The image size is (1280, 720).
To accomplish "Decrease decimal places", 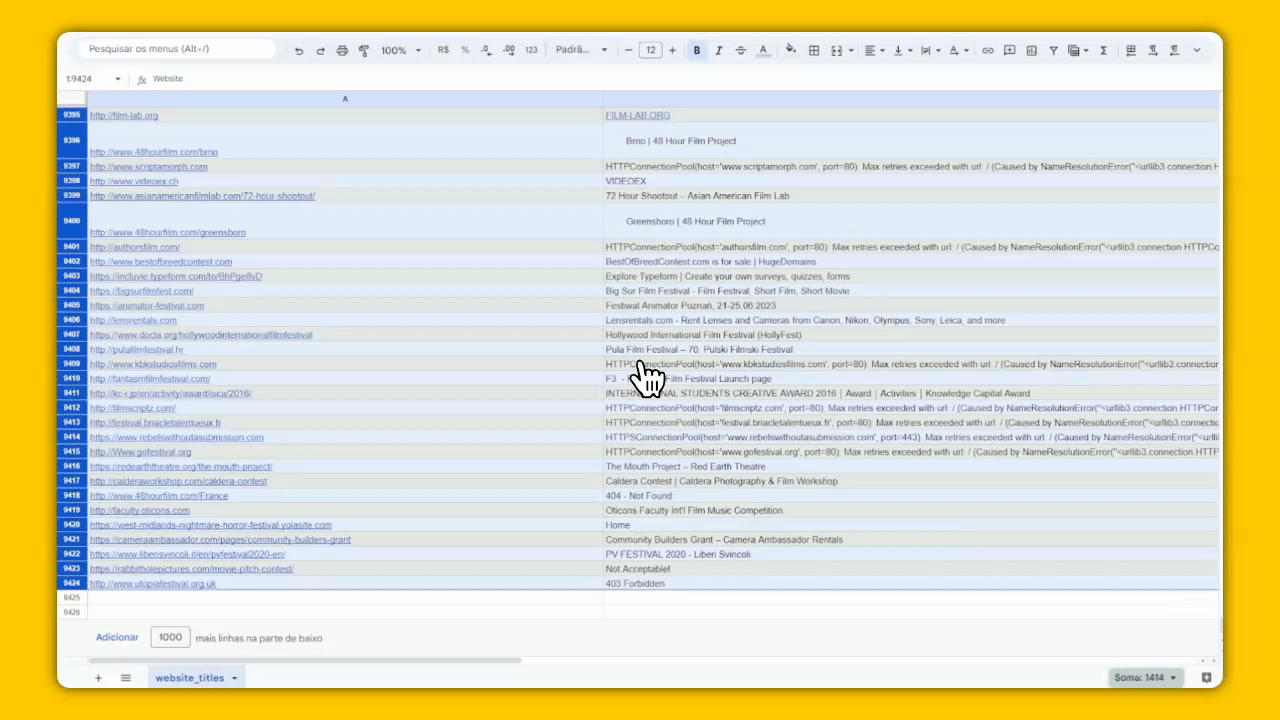I will pos(486,50).
